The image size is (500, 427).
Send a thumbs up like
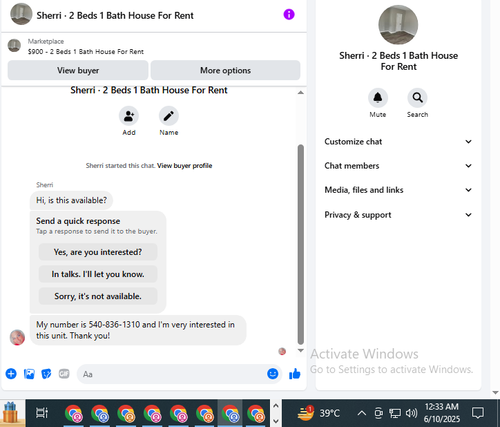(x=295, y=374)
